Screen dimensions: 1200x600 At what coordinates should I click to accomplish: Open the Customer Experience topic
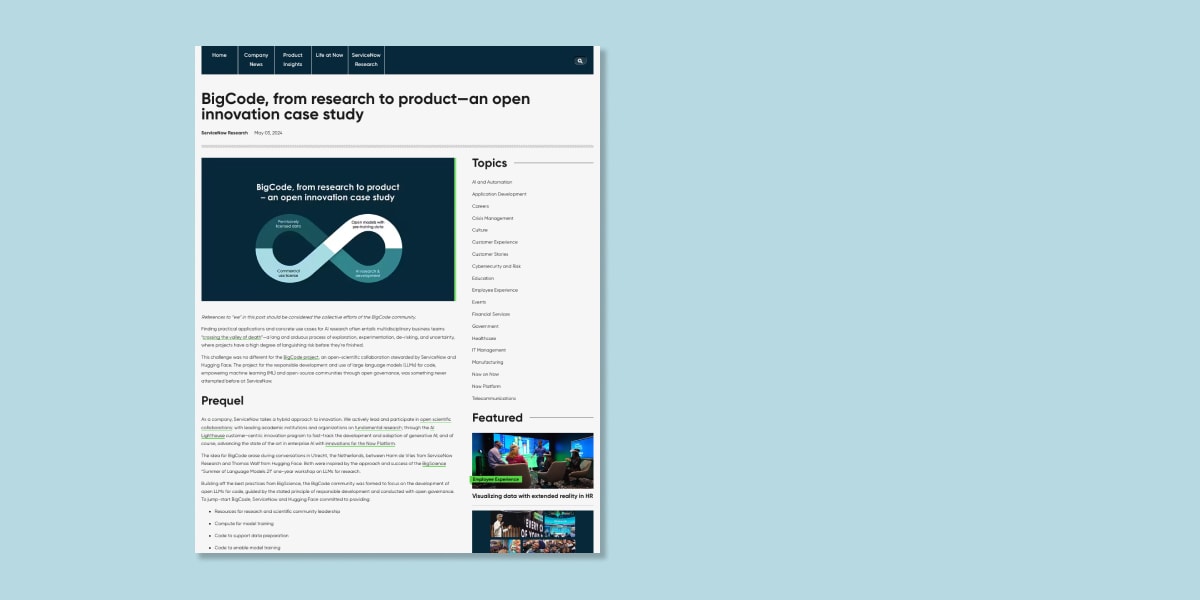click(x=495, y=242)
